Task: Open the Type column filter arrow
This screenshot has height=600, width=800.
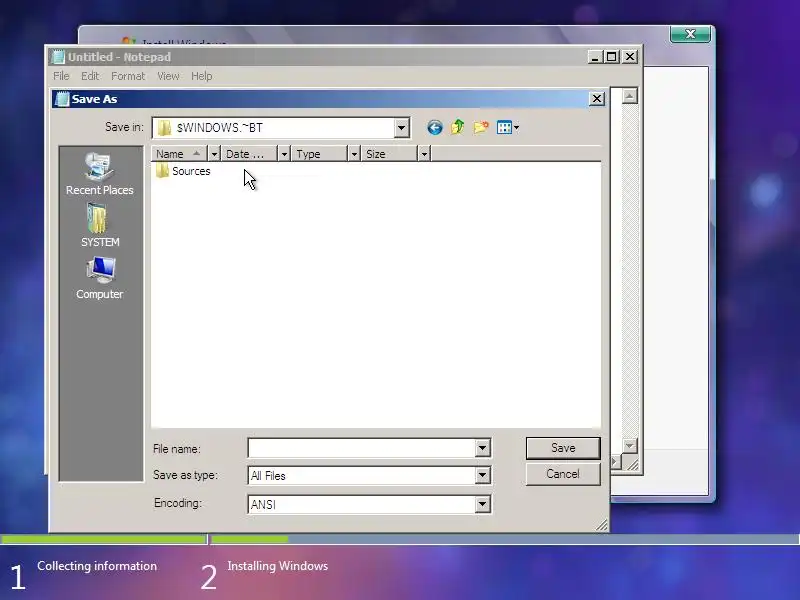Action: tap(354, 154)
